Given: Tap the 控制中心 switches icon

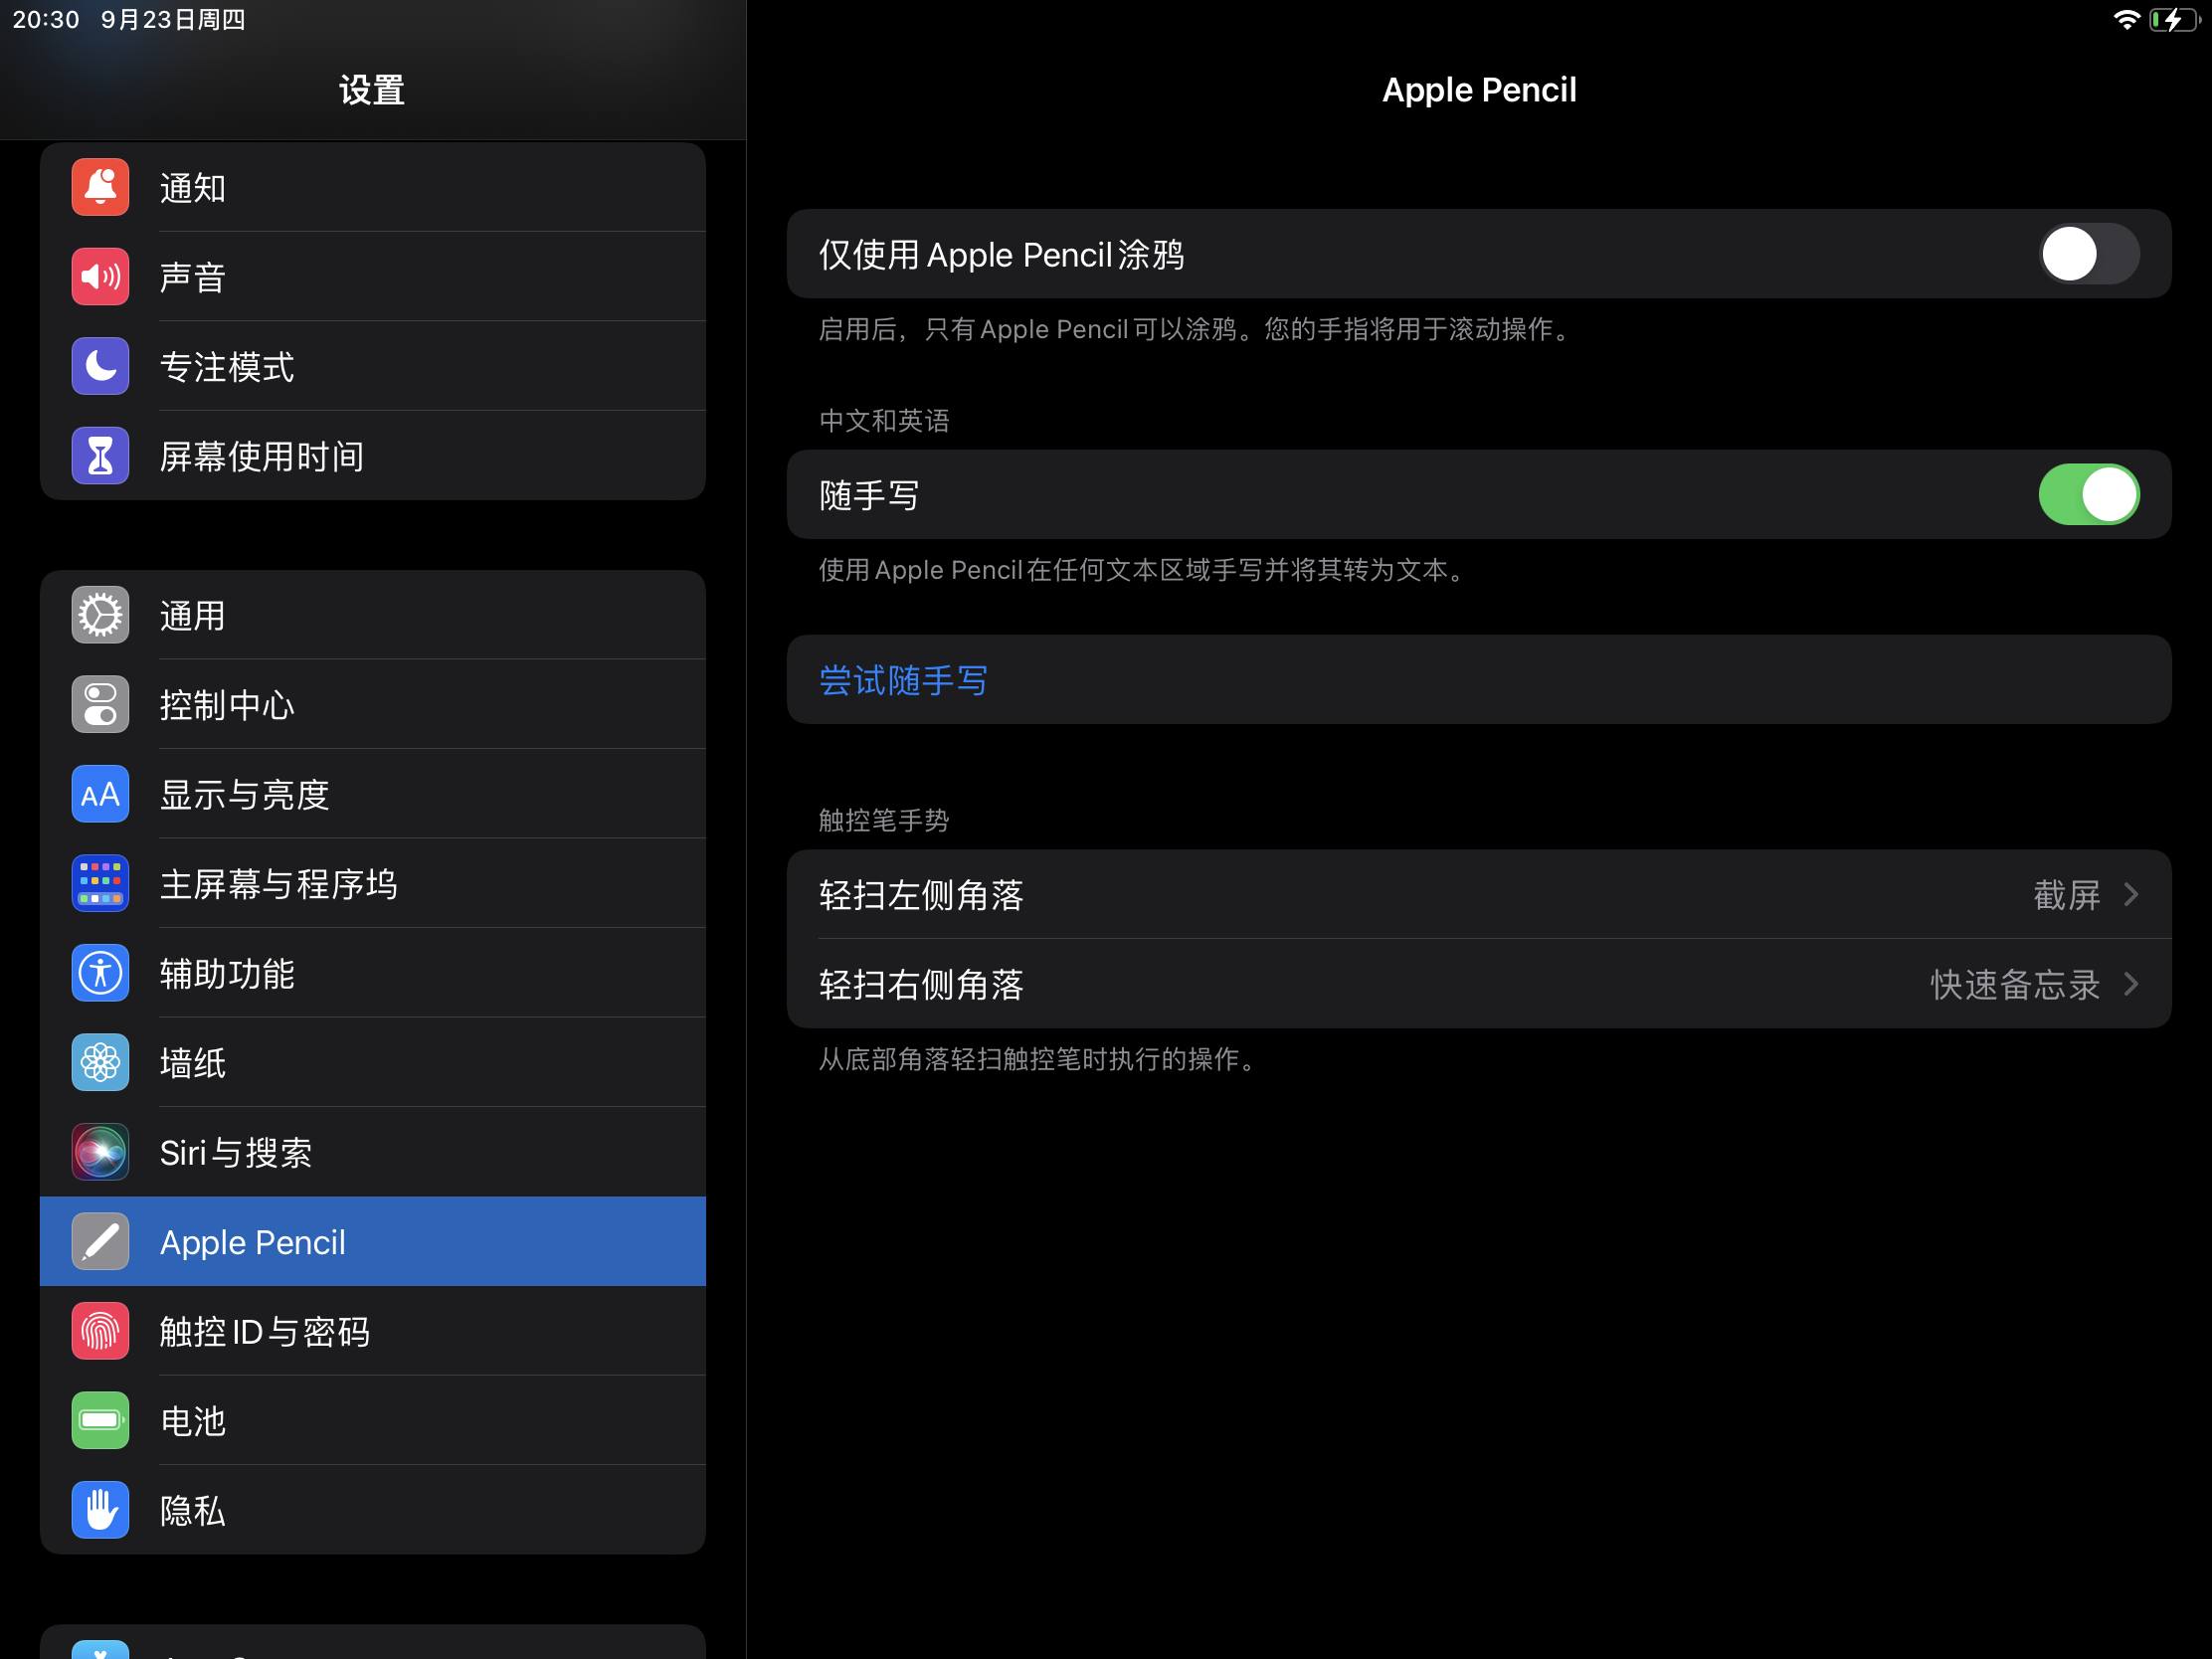Looking at the screenshot, I should [x=100, y=705].
